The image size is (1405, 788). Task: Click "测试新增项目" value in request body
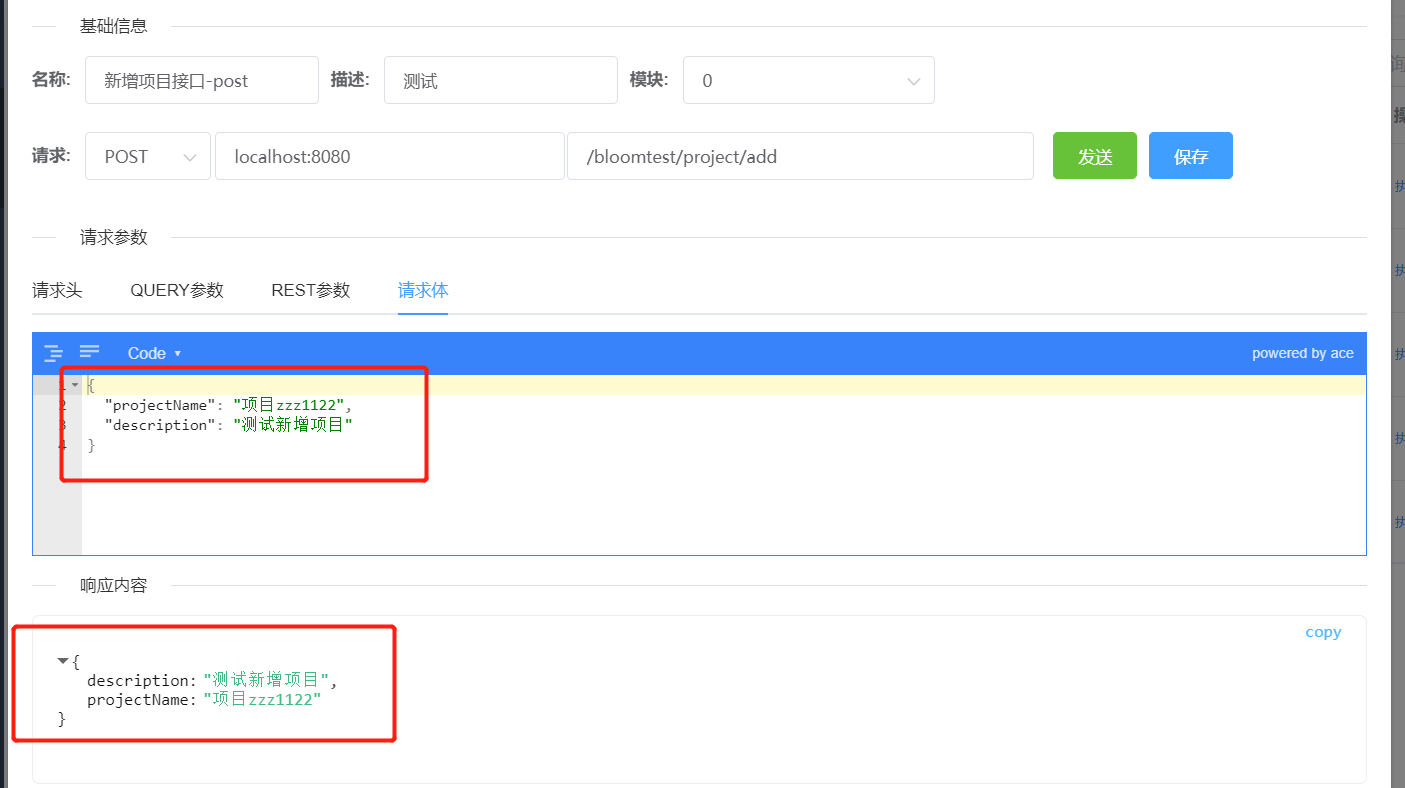pyautogui.click(x=293, y=425)
